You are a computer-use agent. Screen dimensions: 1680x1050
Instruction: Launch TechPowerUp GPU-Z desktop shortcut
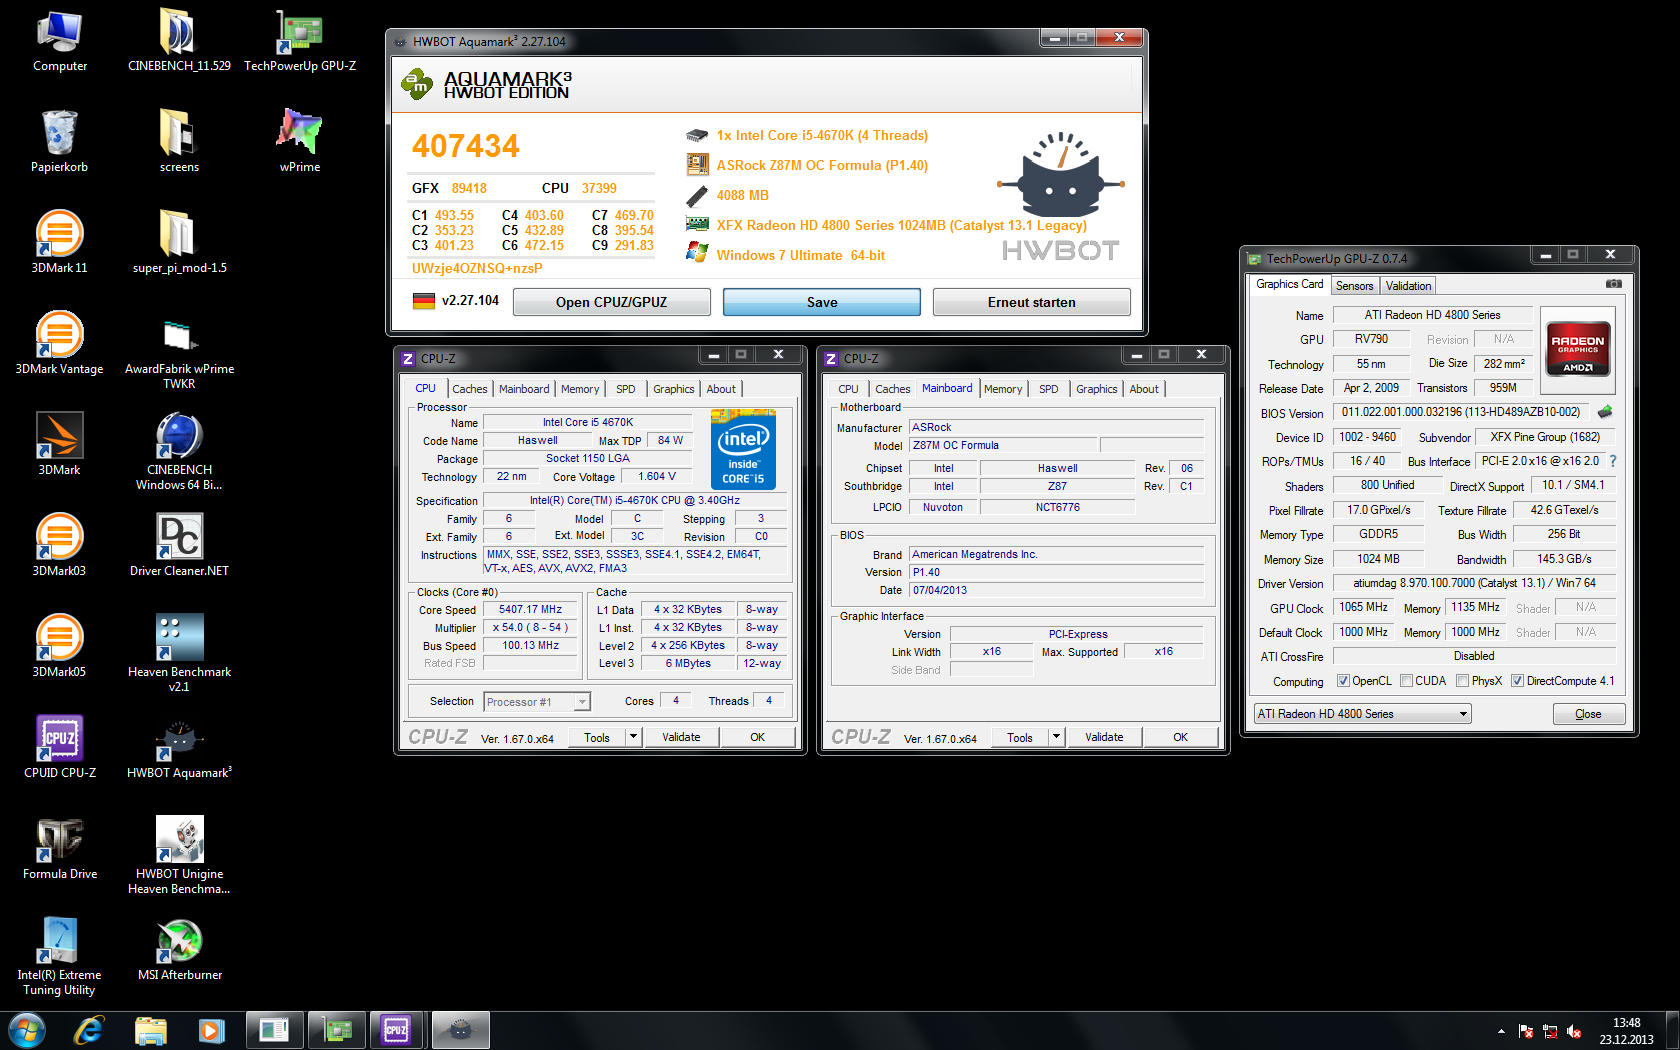[300, 41]
